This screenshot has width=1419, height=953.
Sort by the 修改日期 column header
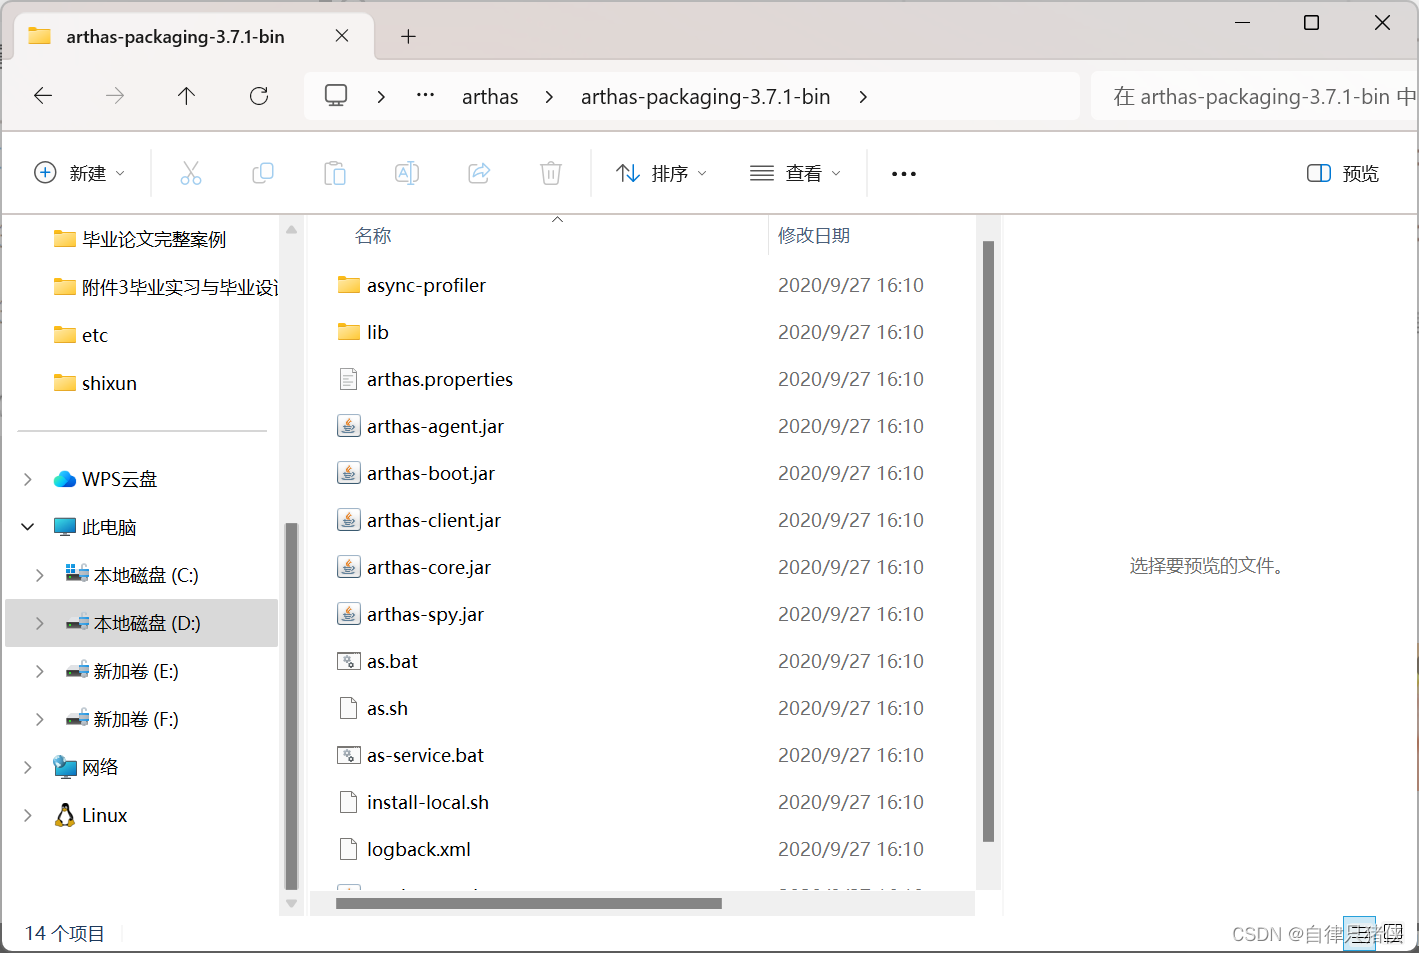814,235
